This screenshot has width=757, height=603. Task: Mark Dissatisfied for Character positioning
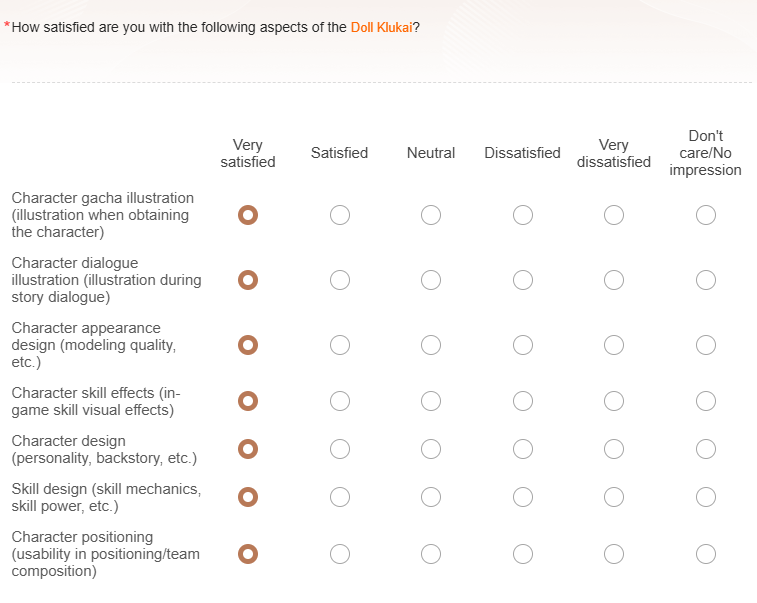tap(523, 554)
